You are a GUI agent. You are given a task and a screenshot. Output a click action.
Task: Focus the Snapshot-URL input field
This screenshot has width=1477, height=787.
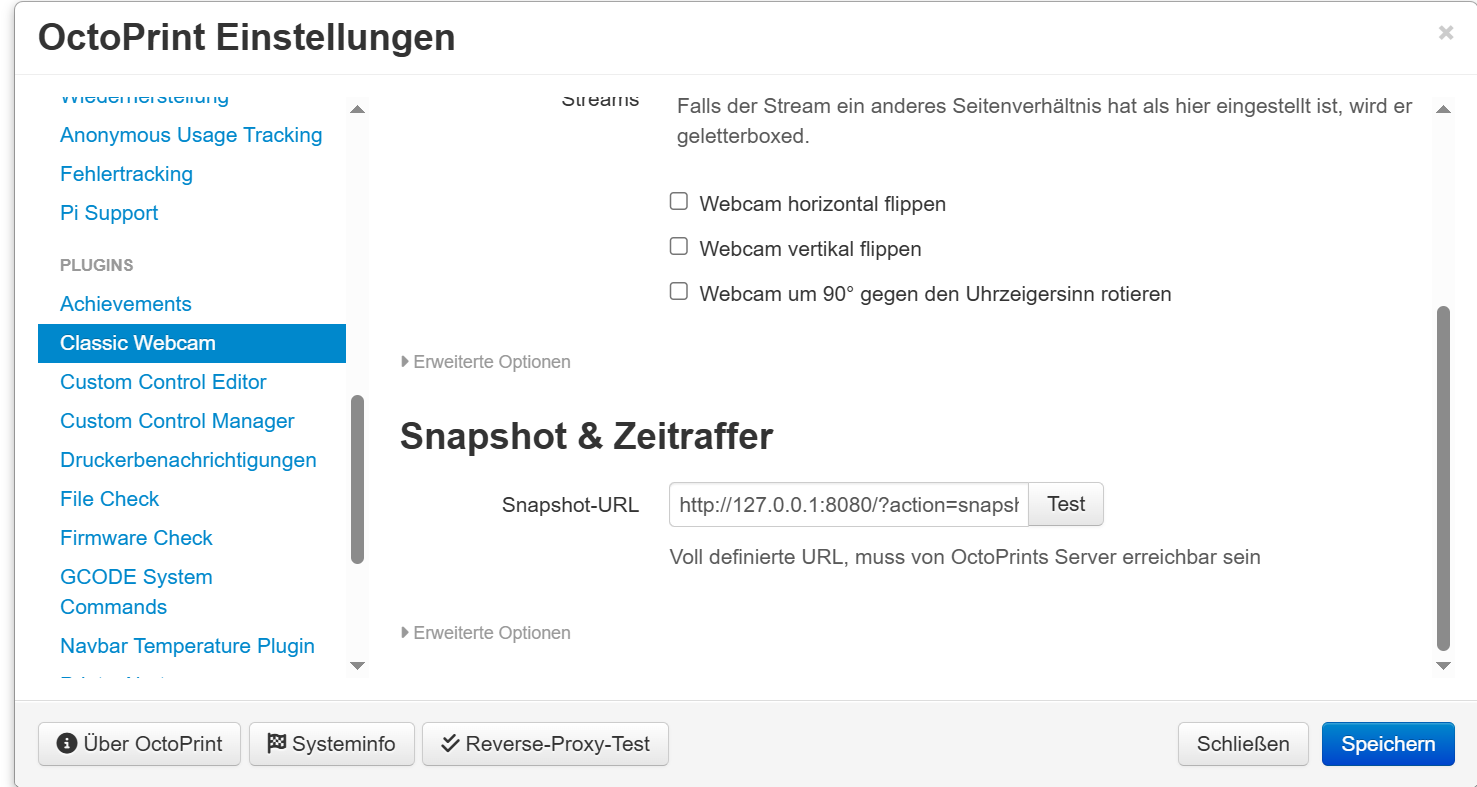point(849,505)
